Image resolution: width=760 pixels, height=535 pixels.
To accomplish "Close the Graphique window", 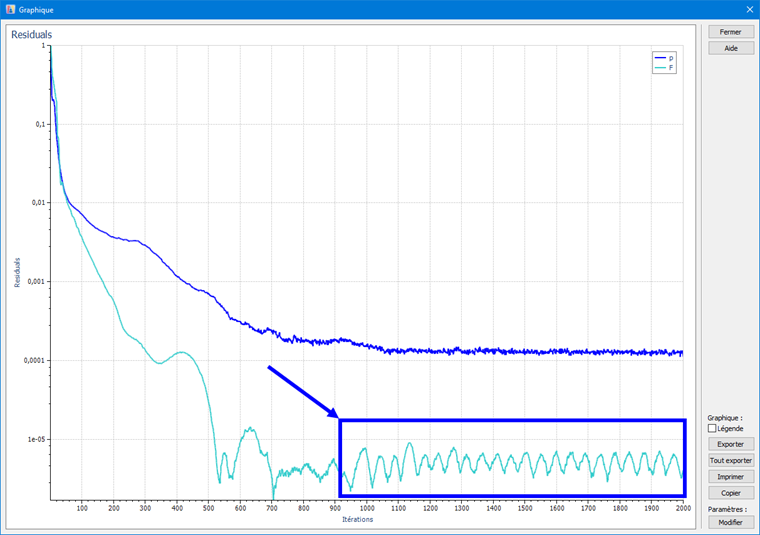I will pyautogui.click(x=749, y=10).
